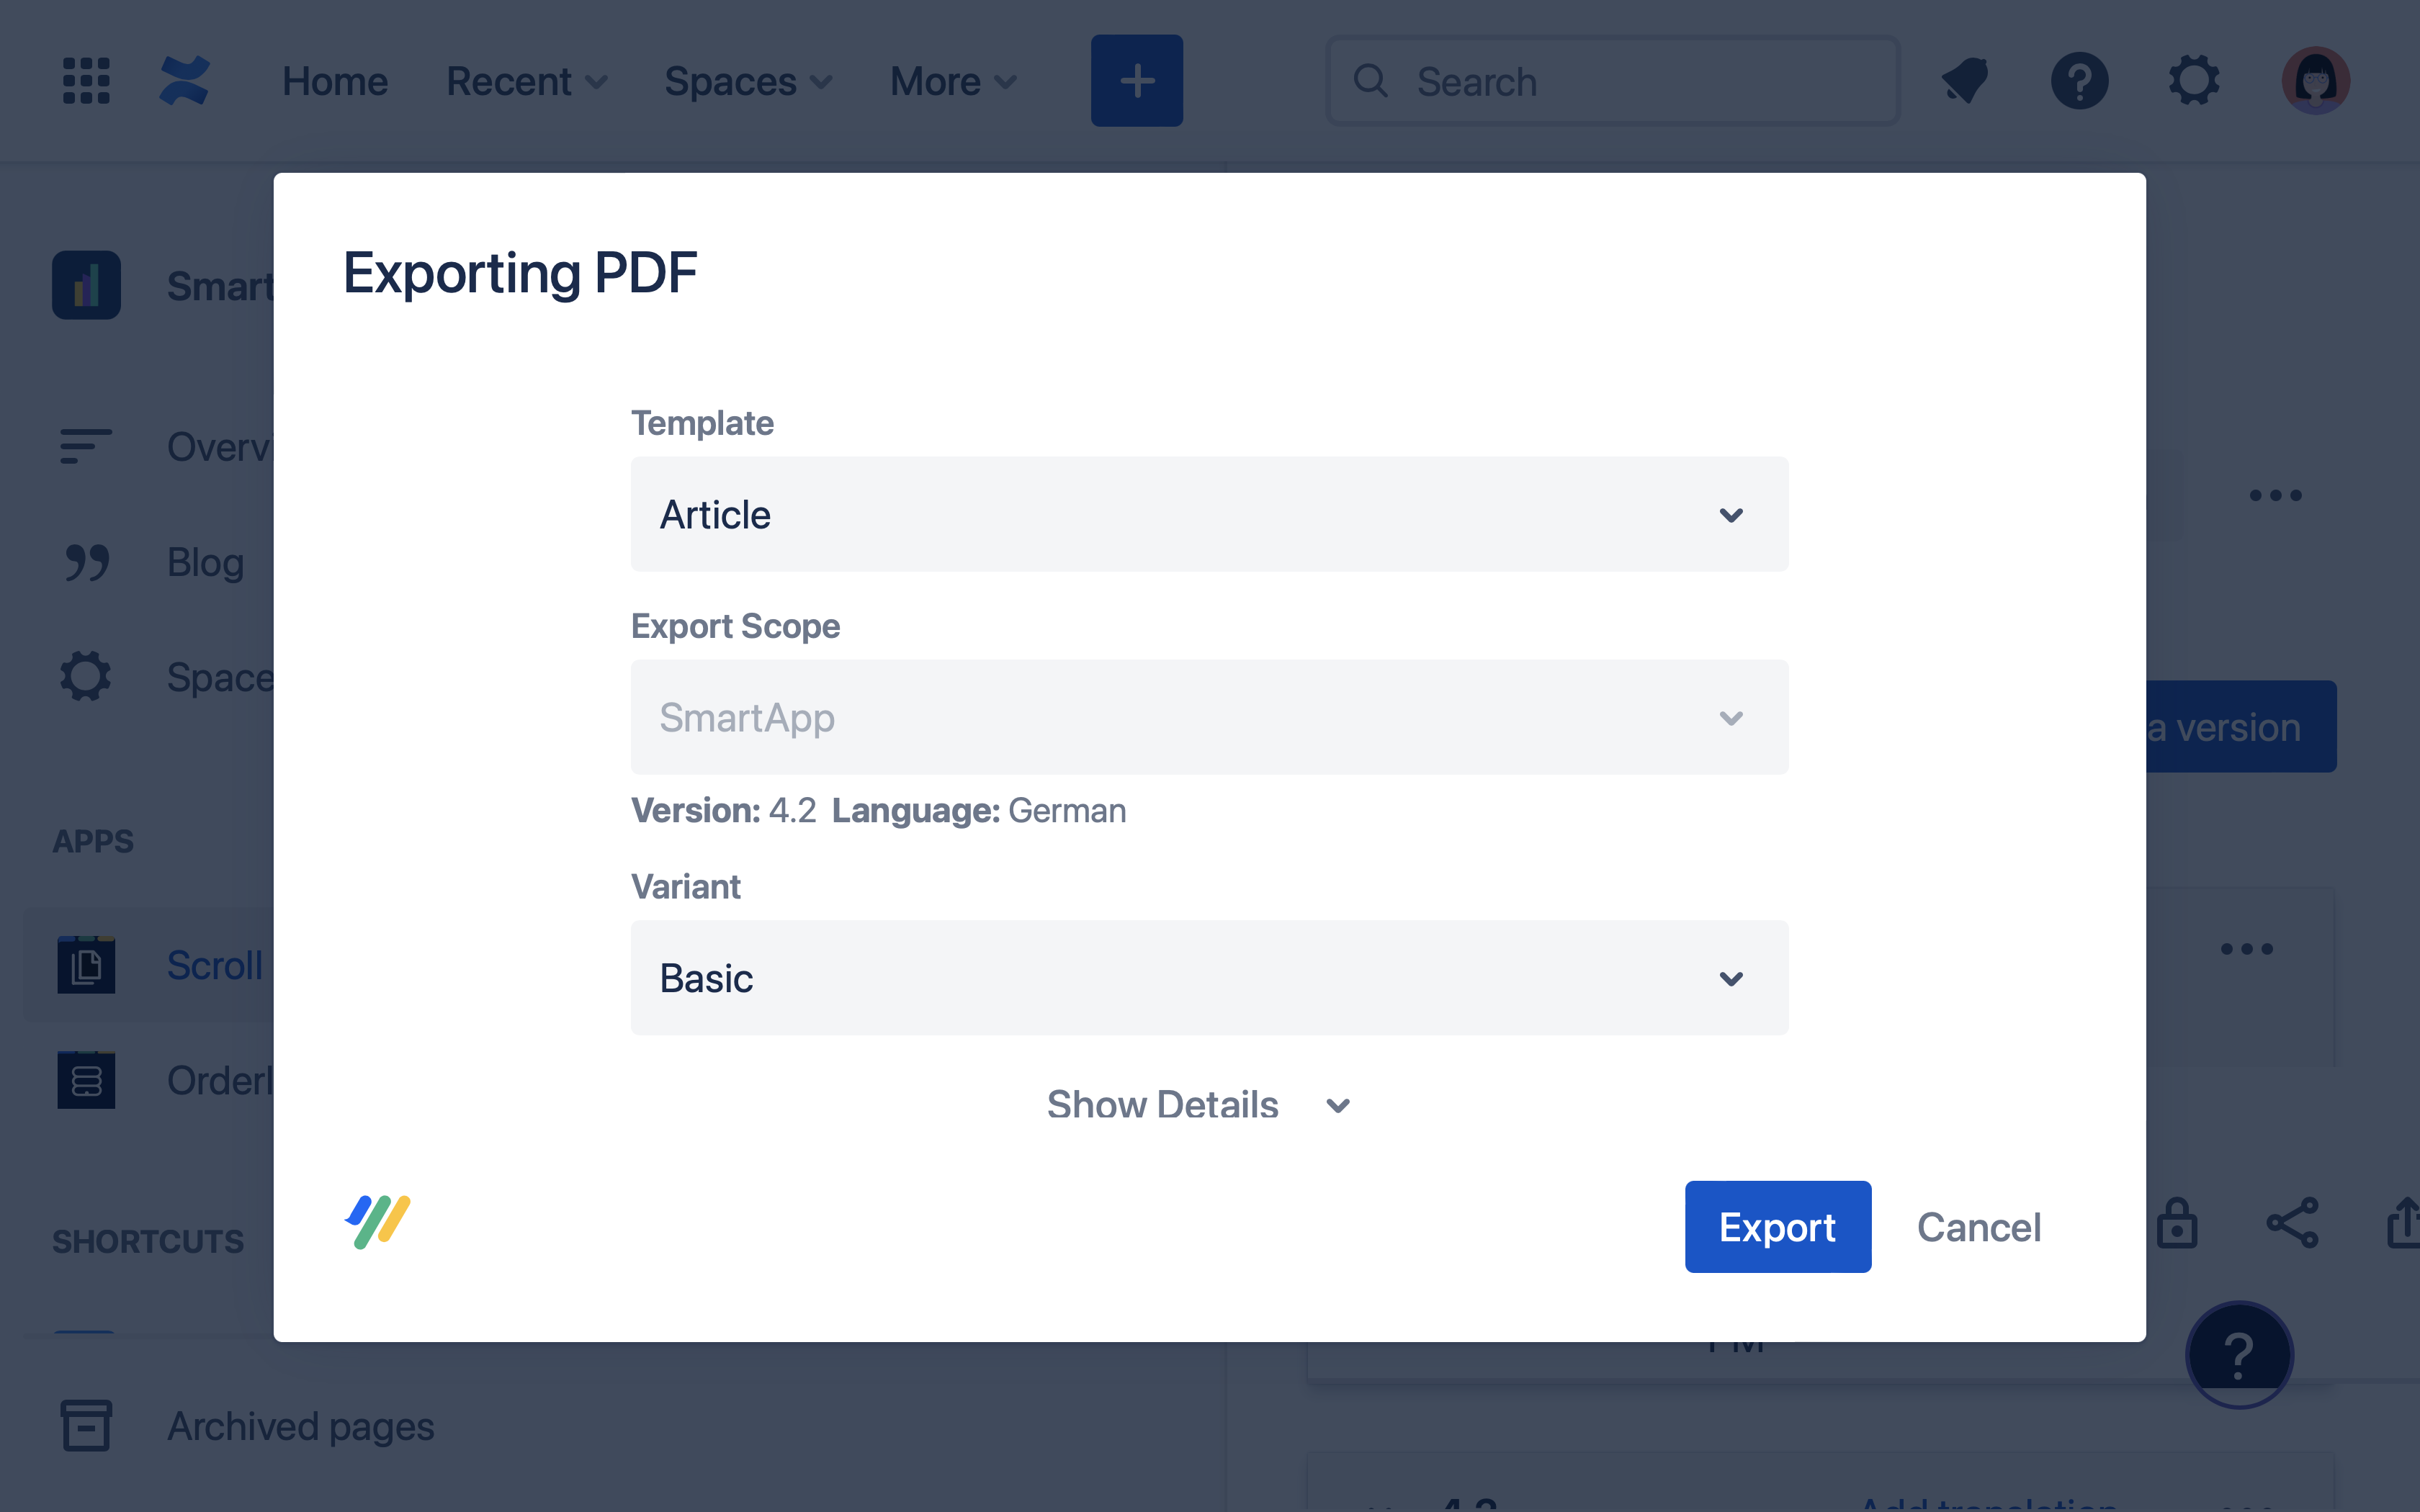The image size is (2420, 1512).
Task: Click the Blog label in sidebar
Action: [x=206, y=562]
